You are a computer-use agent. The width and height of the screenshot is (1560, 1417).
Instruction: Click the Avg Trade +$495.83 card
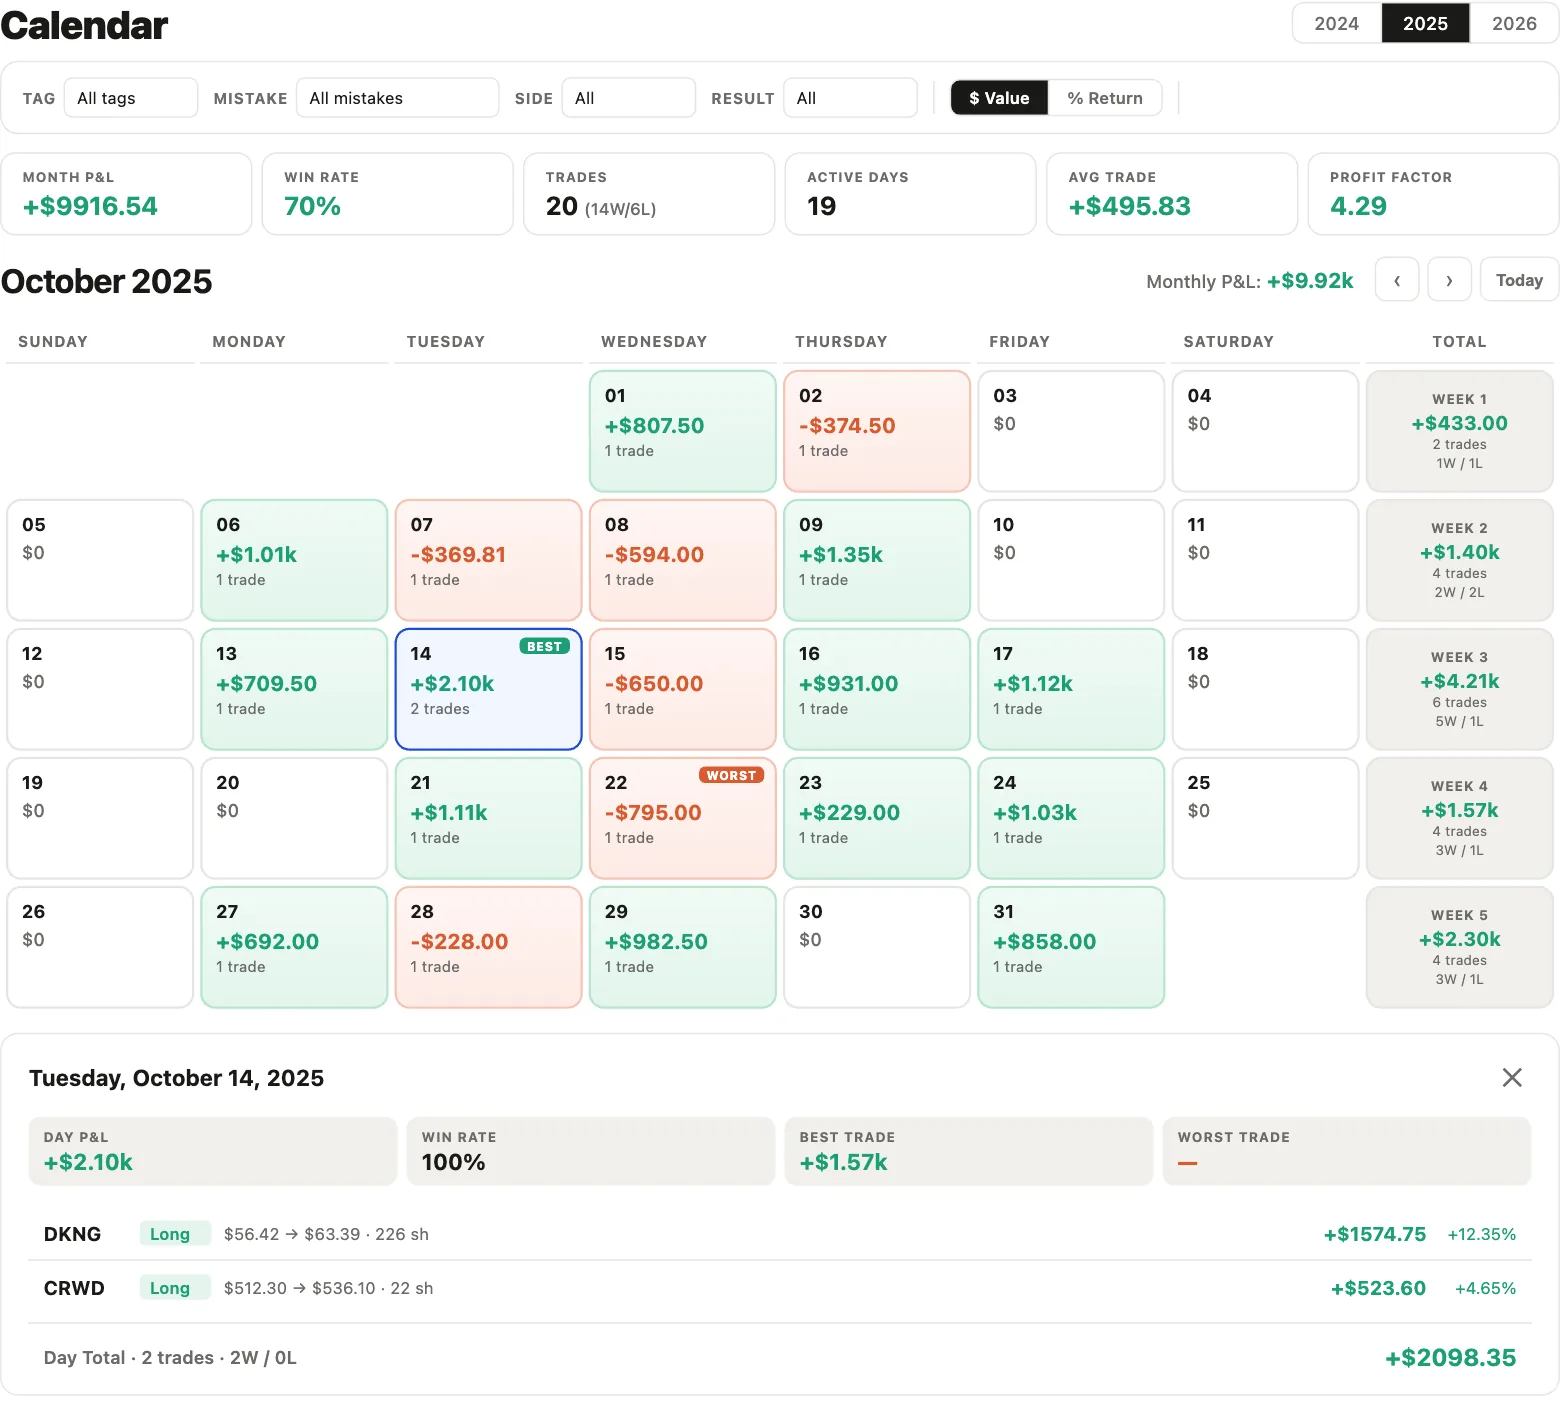(1172, 194)
